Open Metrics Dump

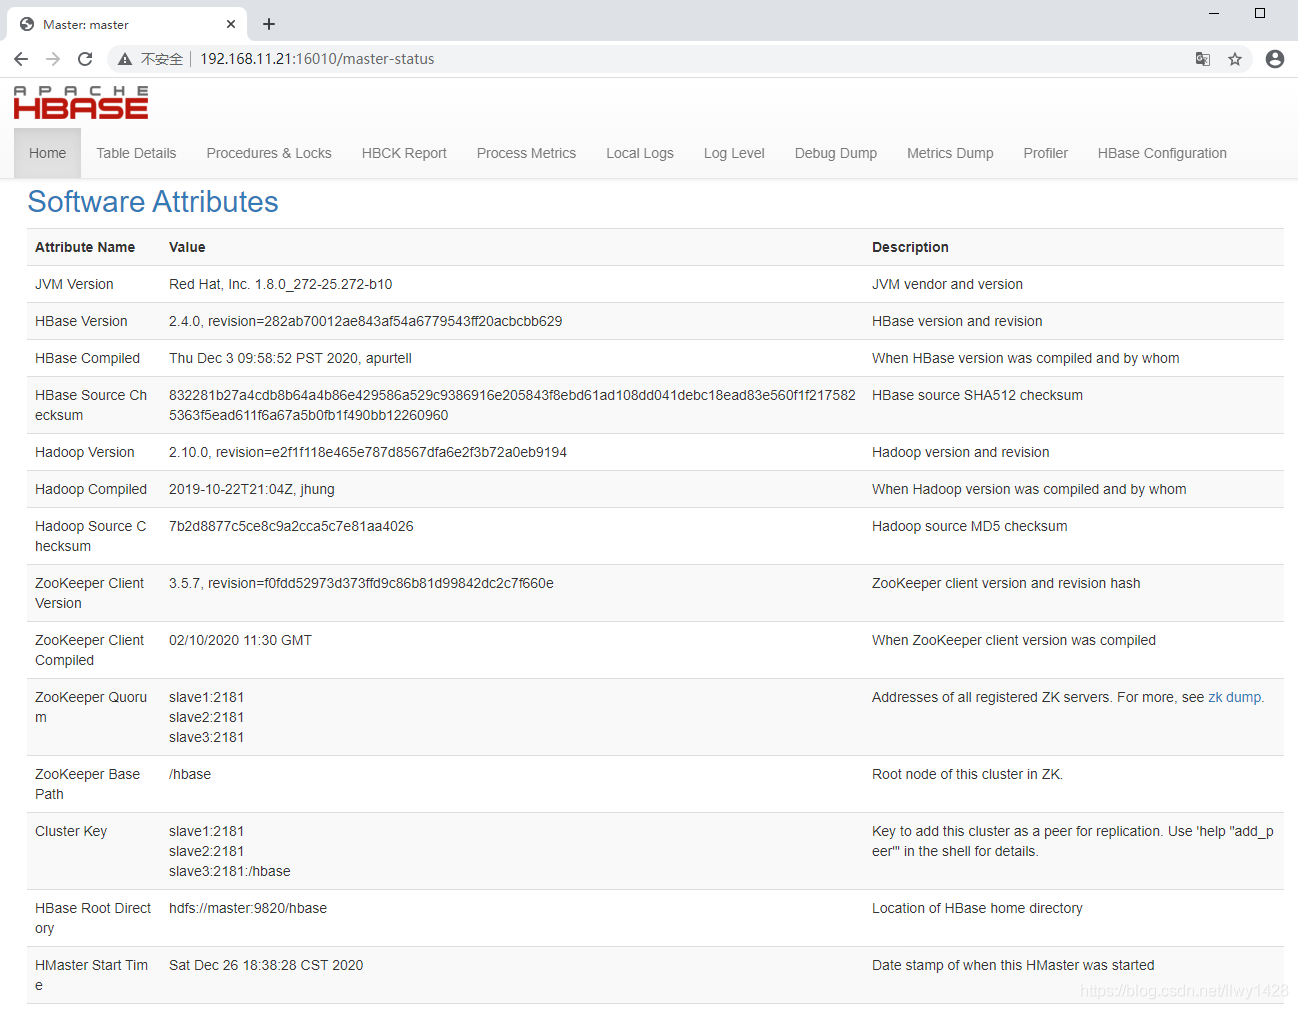(x=950, y=153)
